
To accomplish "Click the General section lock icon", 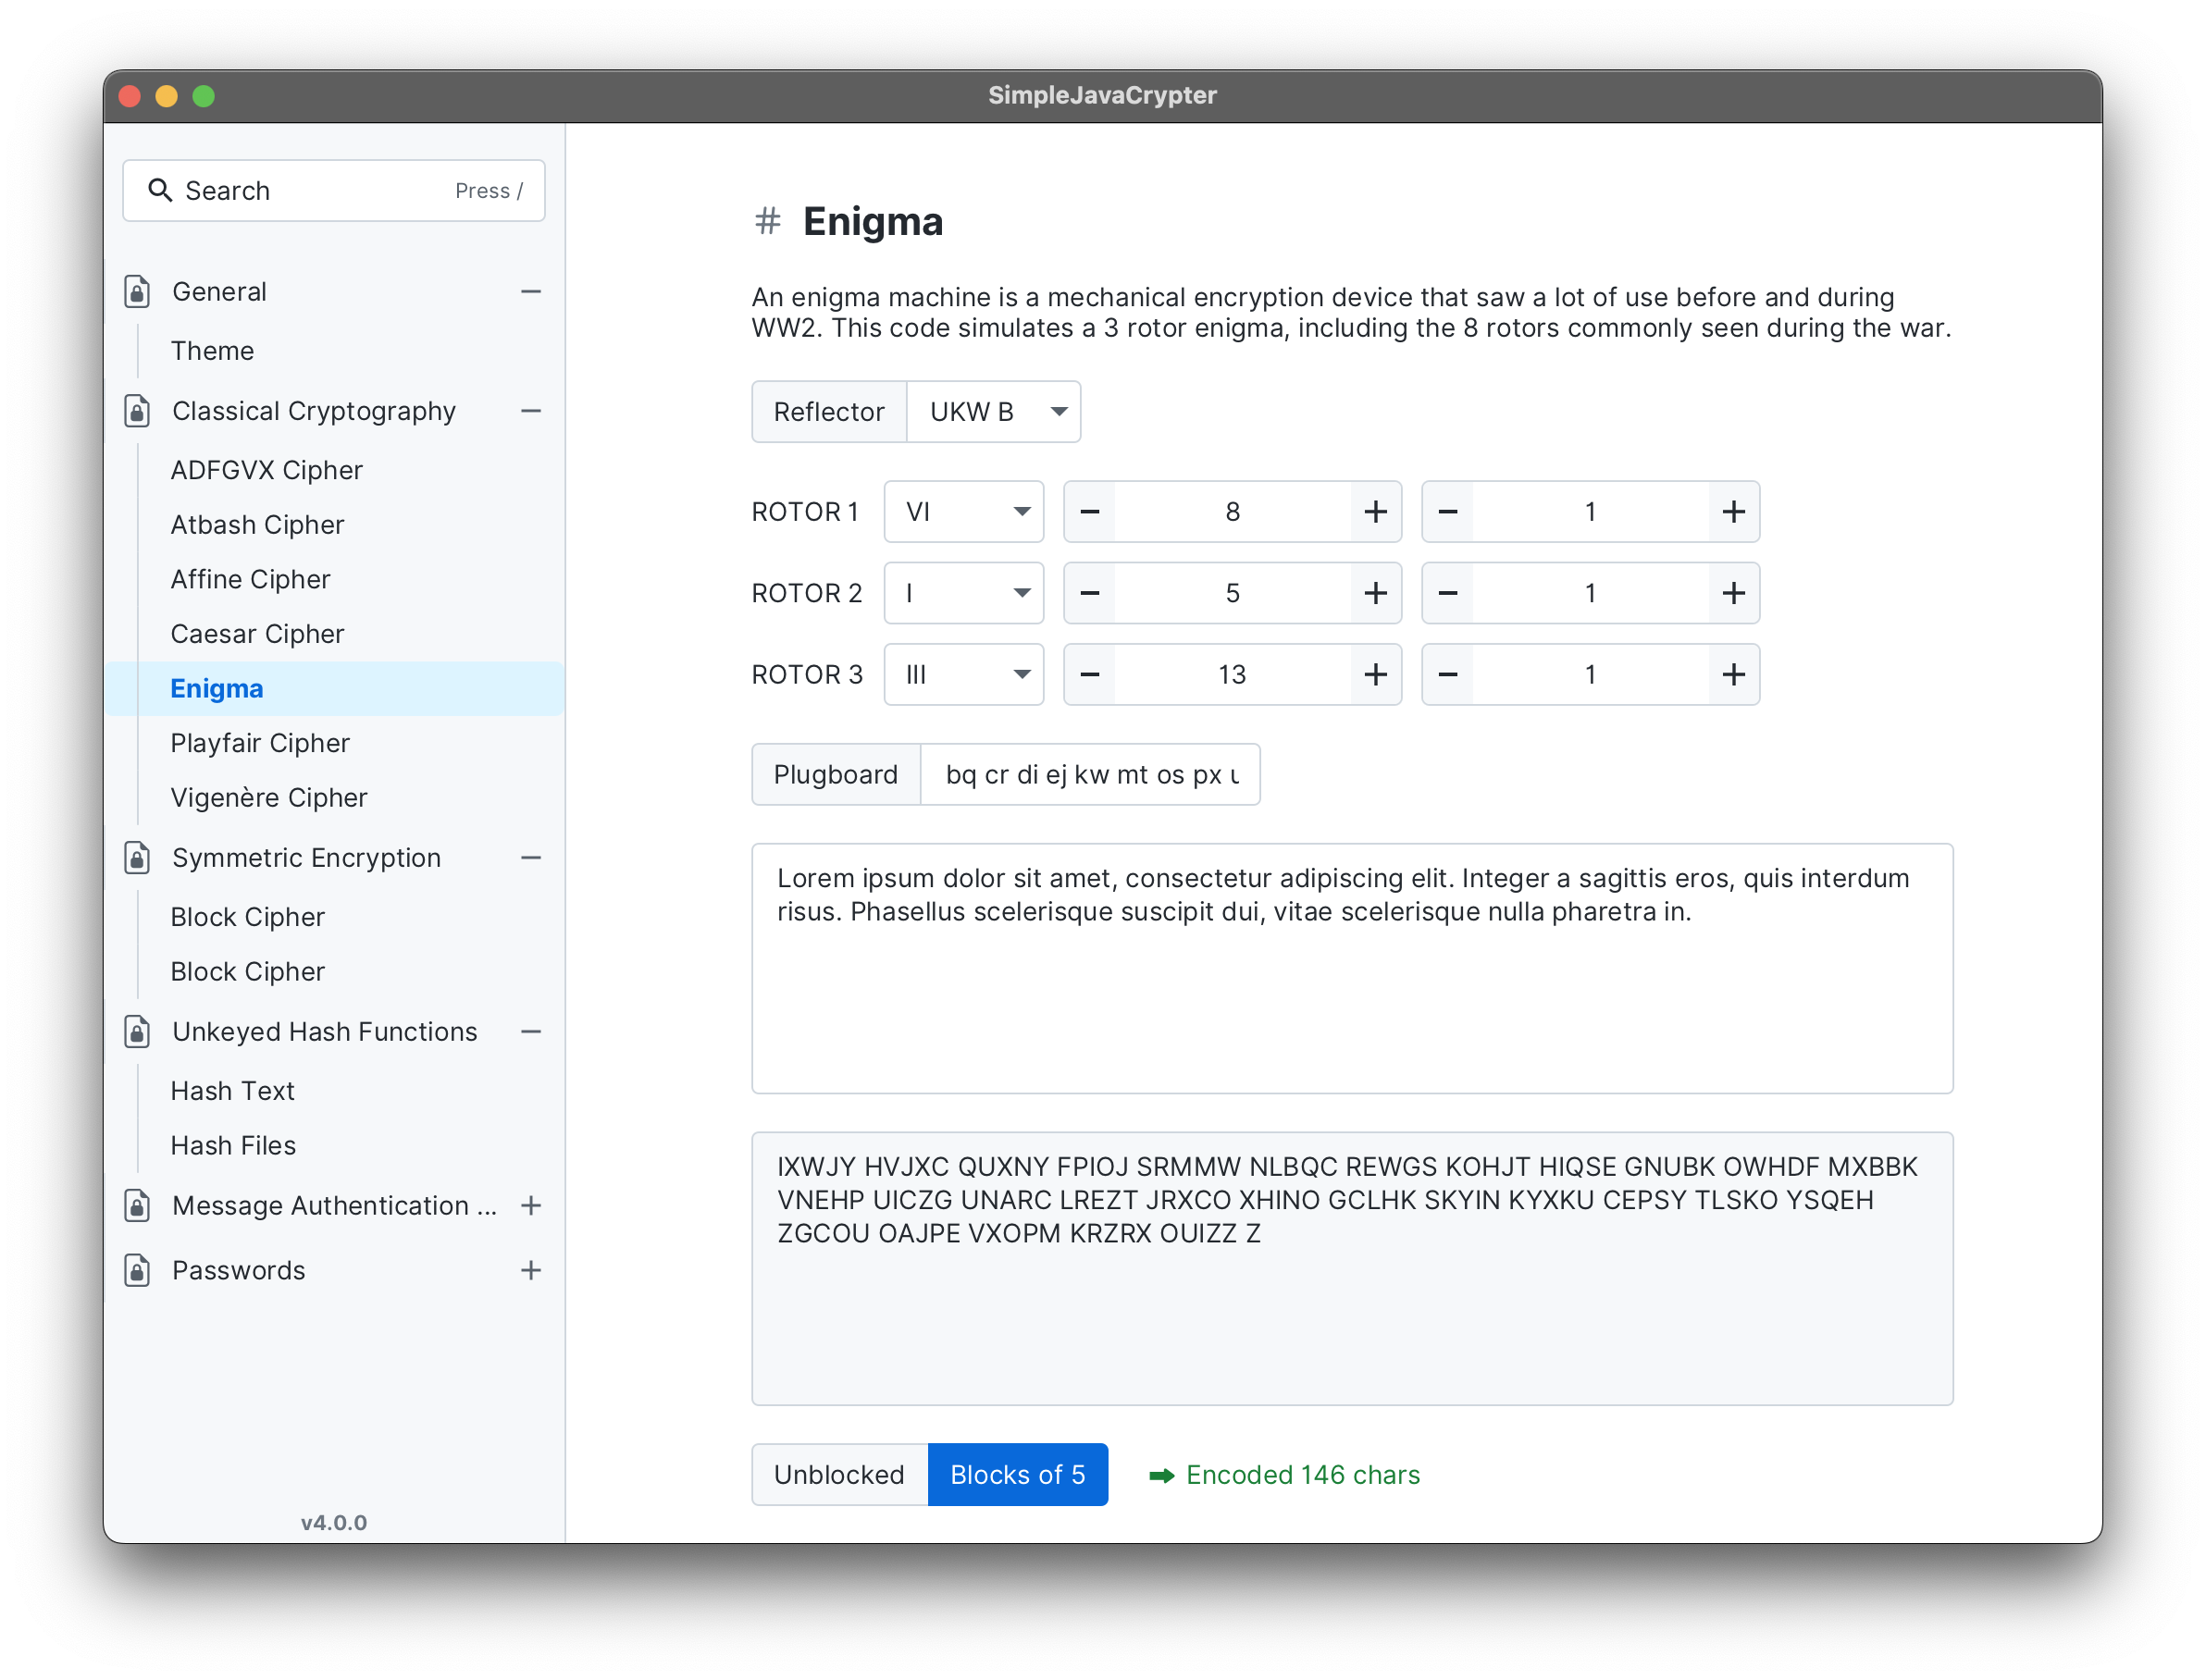I will point(138,292).
